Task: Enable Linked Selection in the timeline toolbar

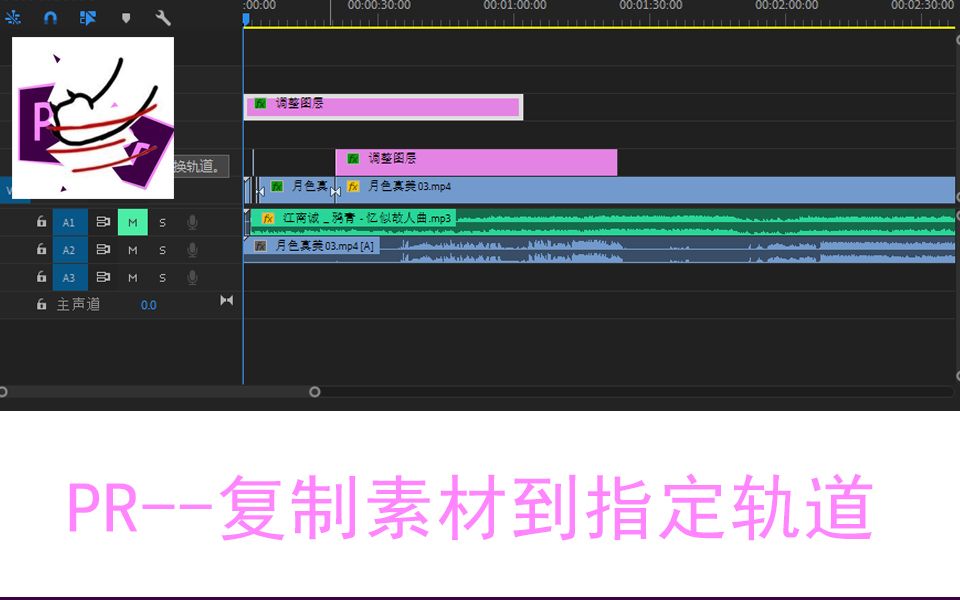Action: pos(87,17)
